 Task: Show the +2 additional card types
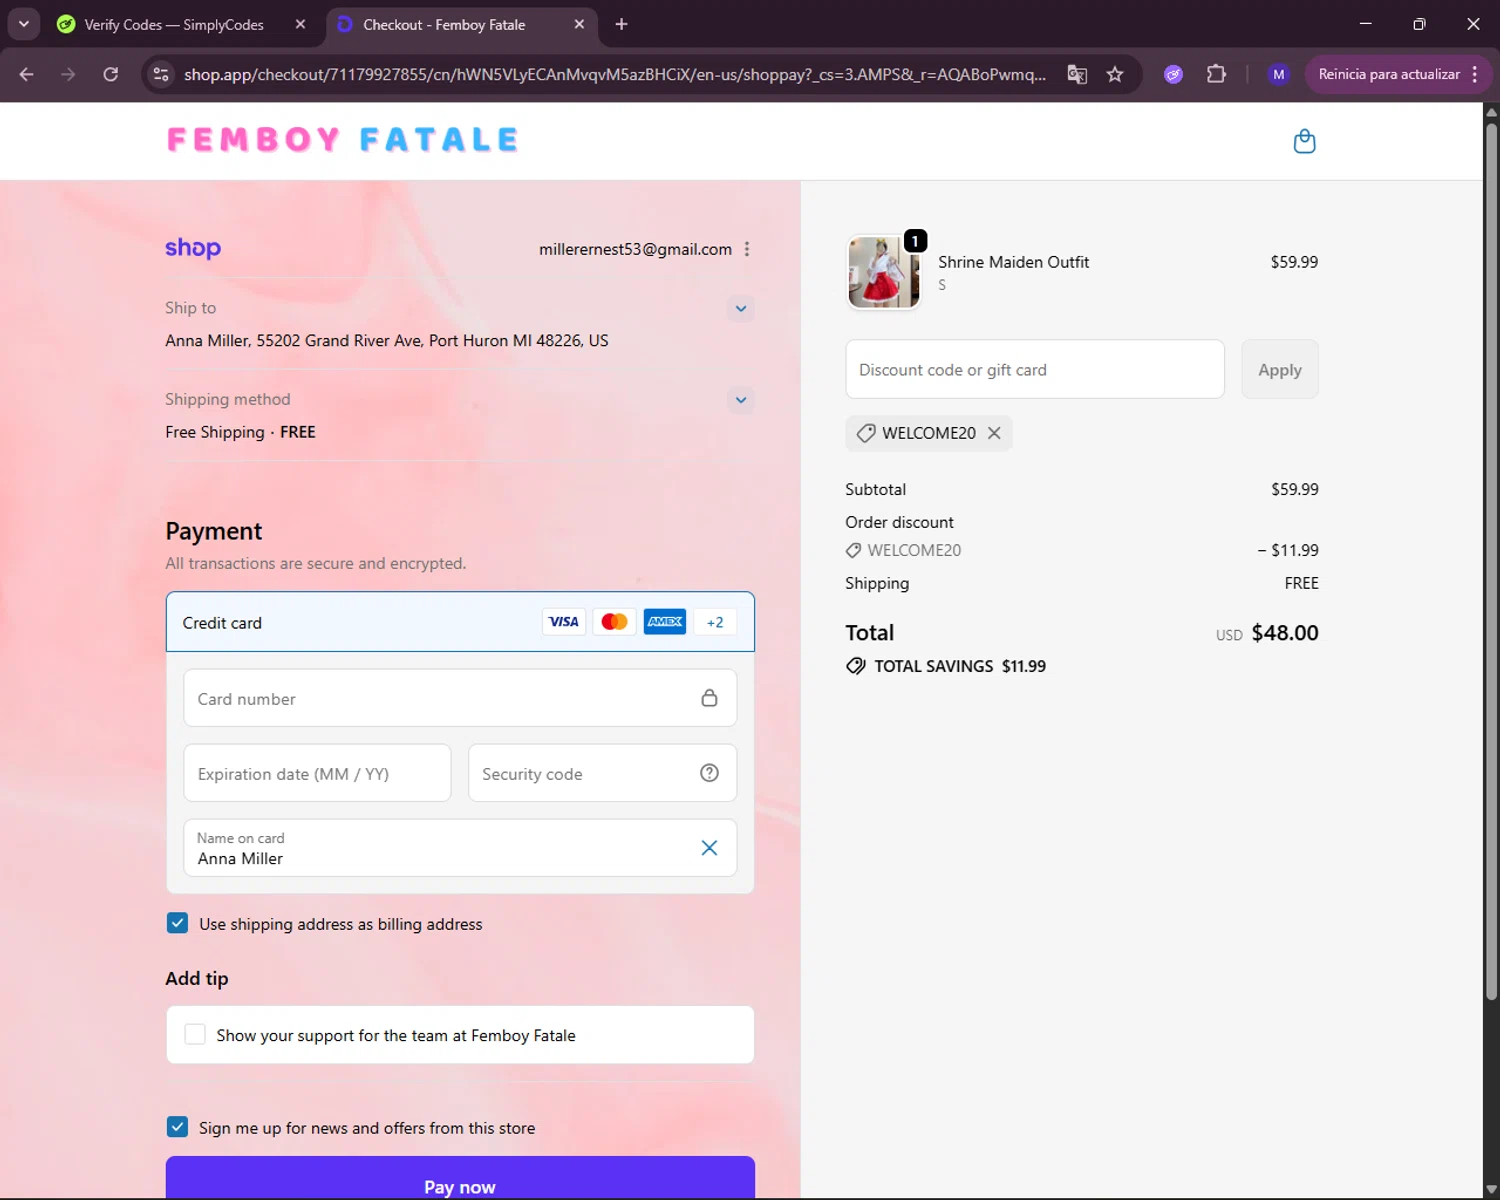point(715,622)
